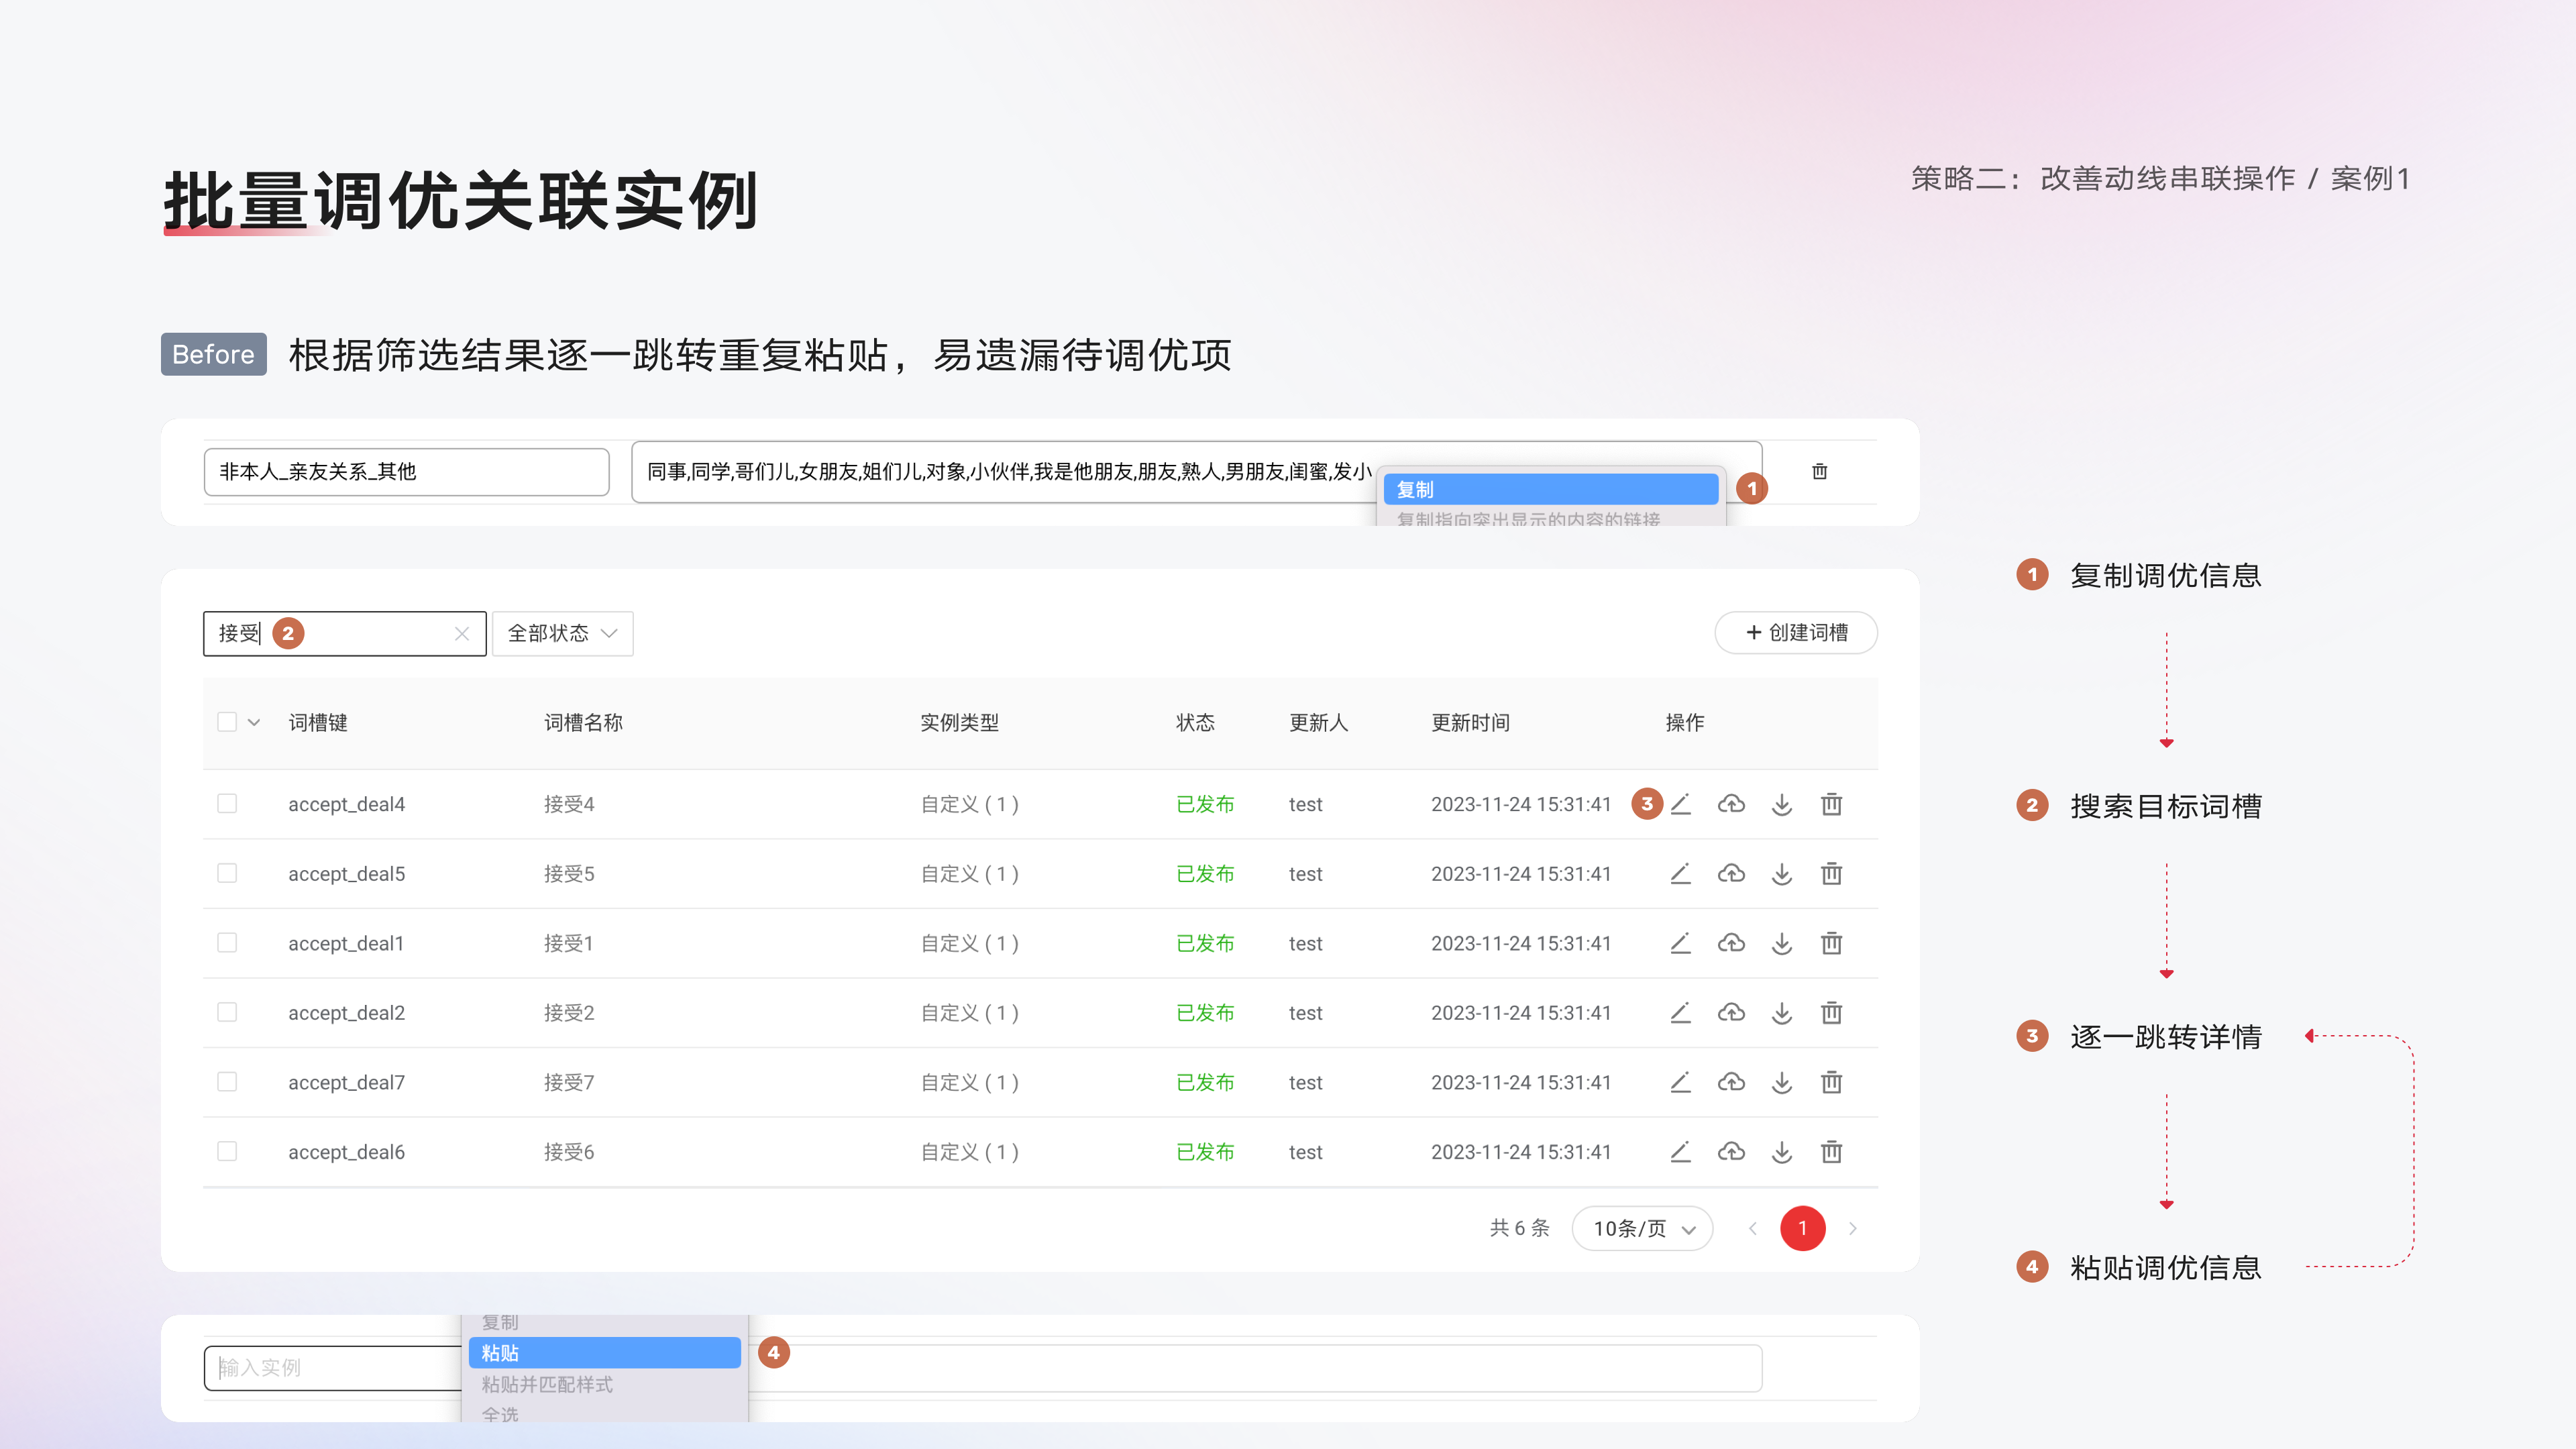This screenshot has width=2576, height=1449.
Task: Check the accept_deal7 row checkbox
Action: click(227, 1082)
